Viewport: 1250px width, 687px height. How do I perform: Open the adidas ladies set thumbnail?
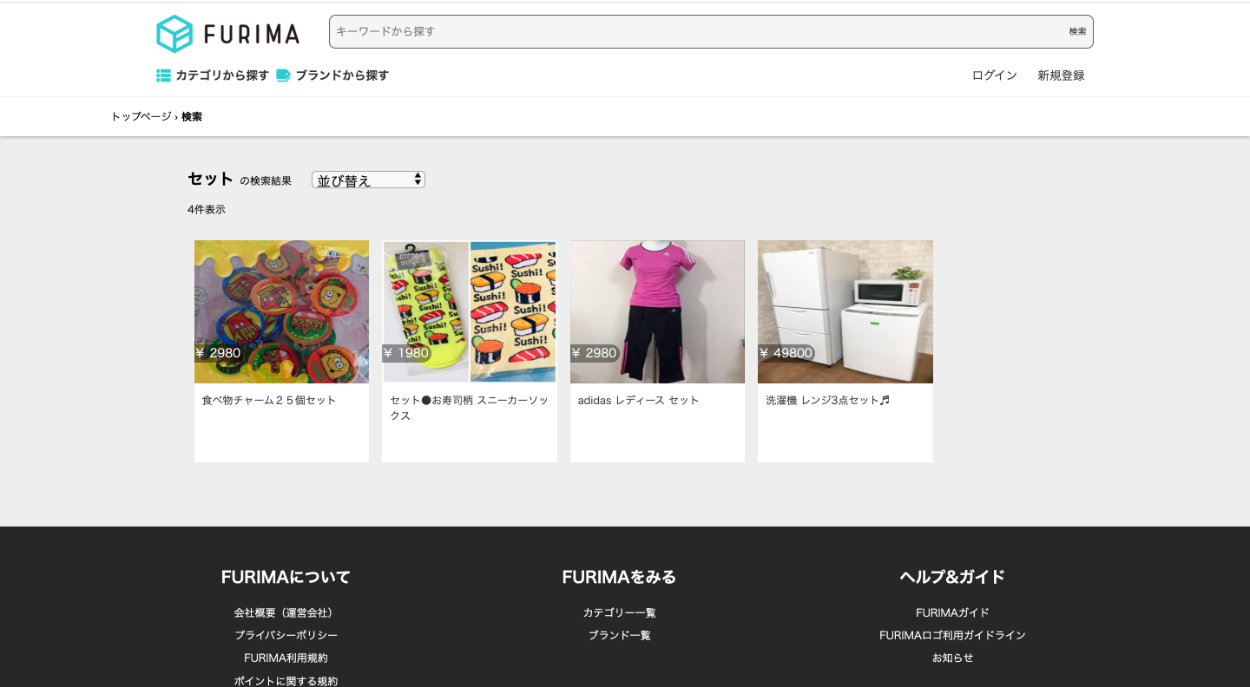click(657, 311)
